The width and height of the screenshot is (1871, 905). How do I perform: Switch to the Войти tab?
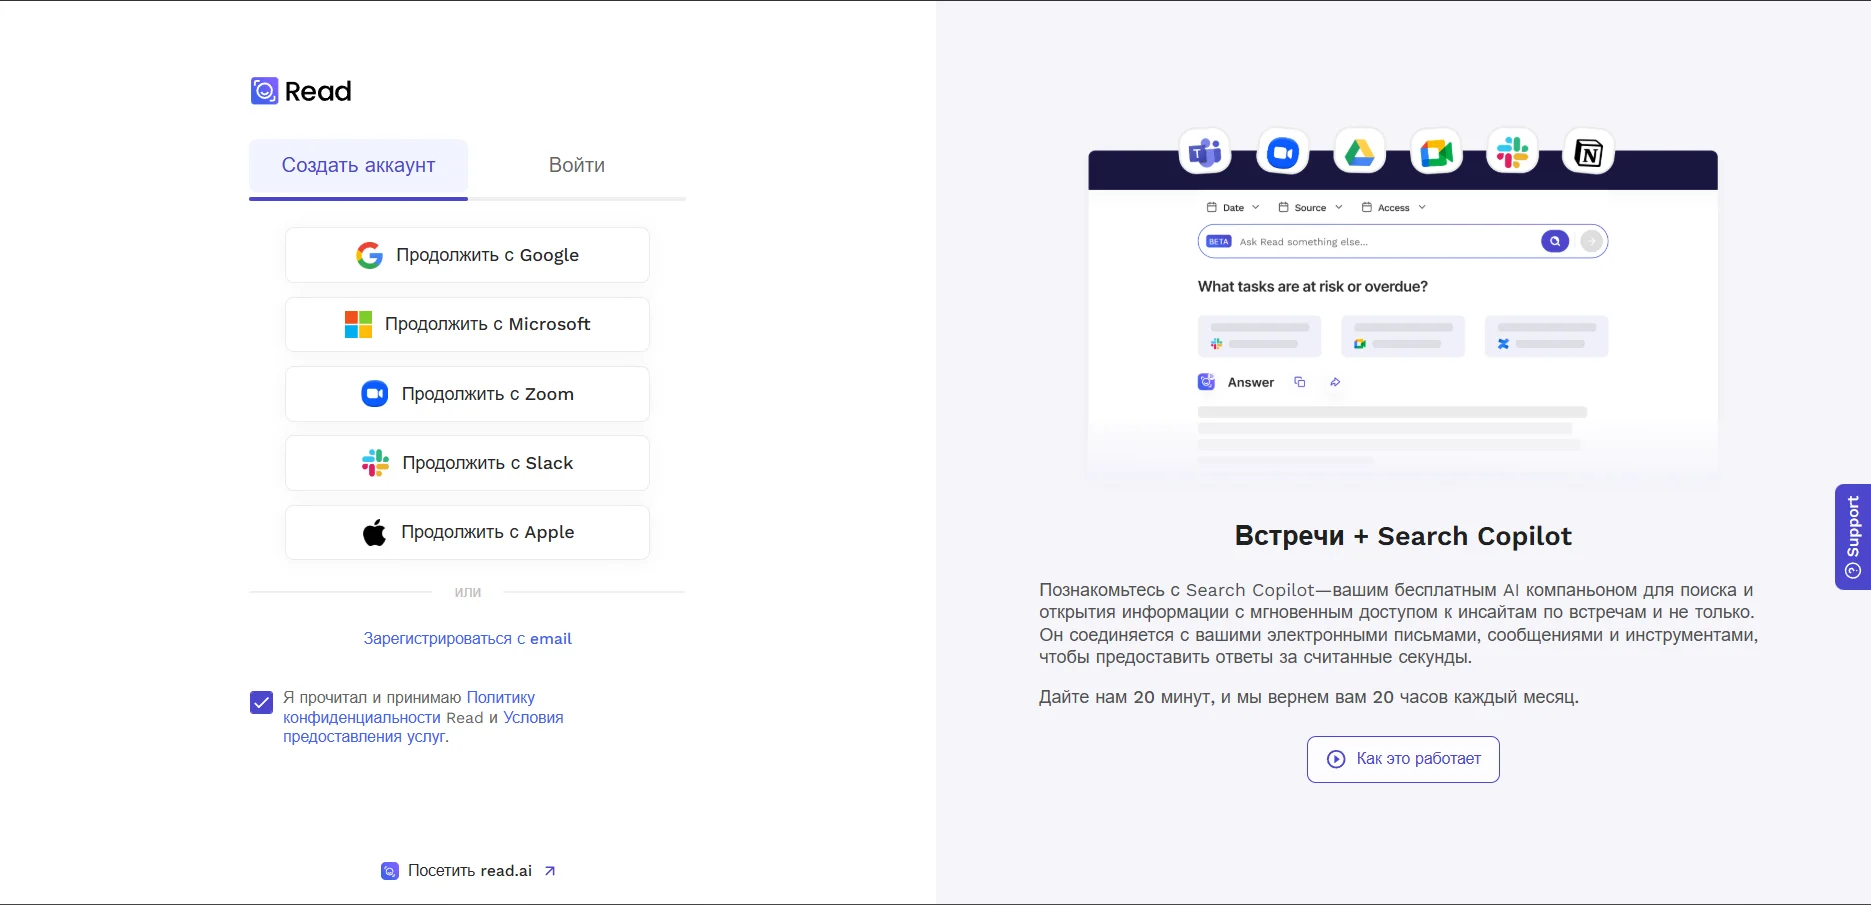point(576,166)
